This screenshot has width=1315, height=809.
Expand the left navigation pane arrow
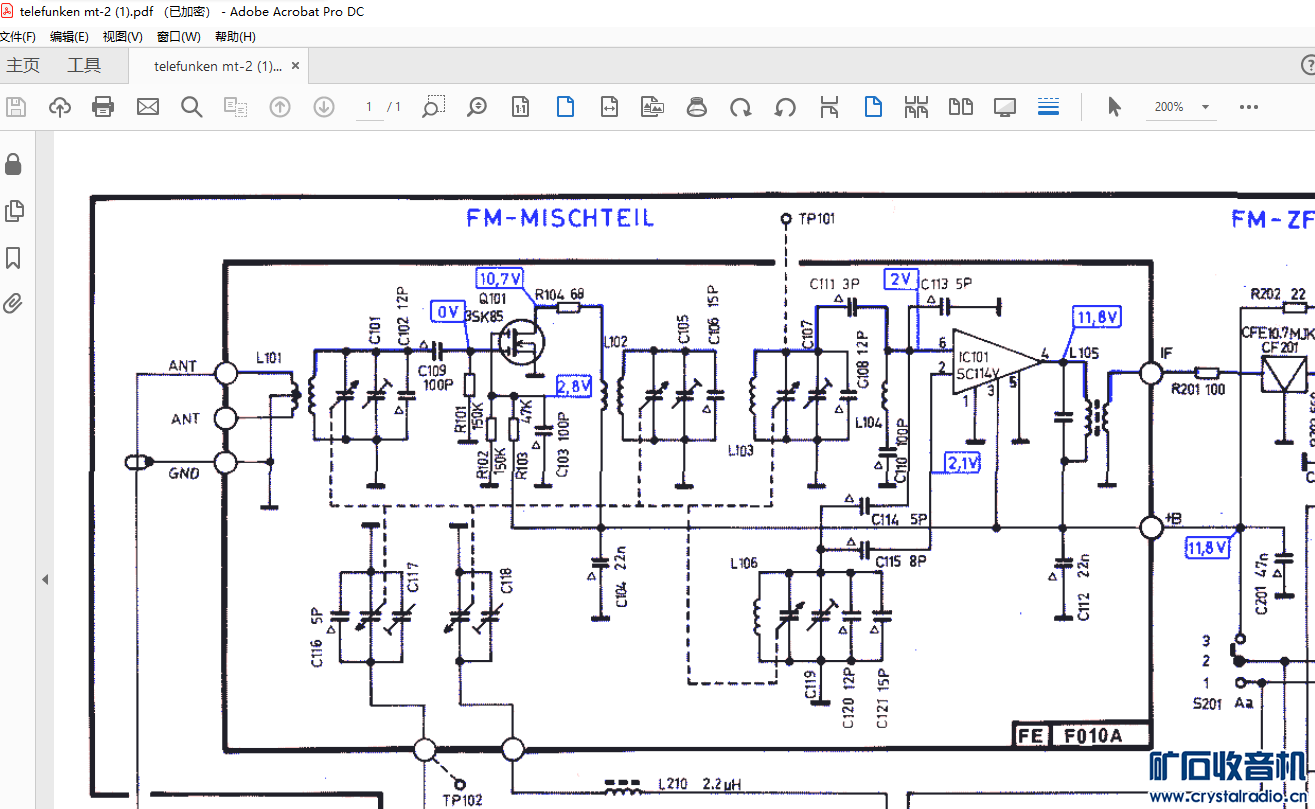44,579
